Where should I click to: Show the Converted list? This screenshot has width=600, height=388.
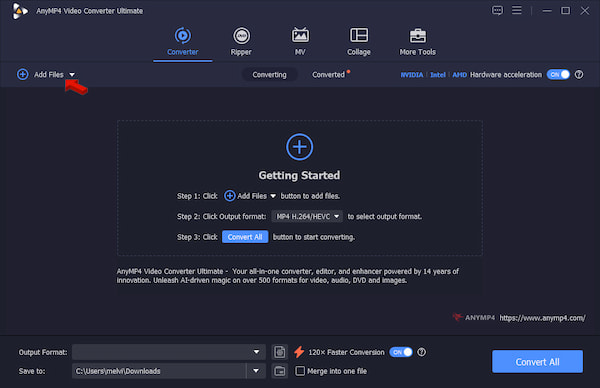[328, 75]
